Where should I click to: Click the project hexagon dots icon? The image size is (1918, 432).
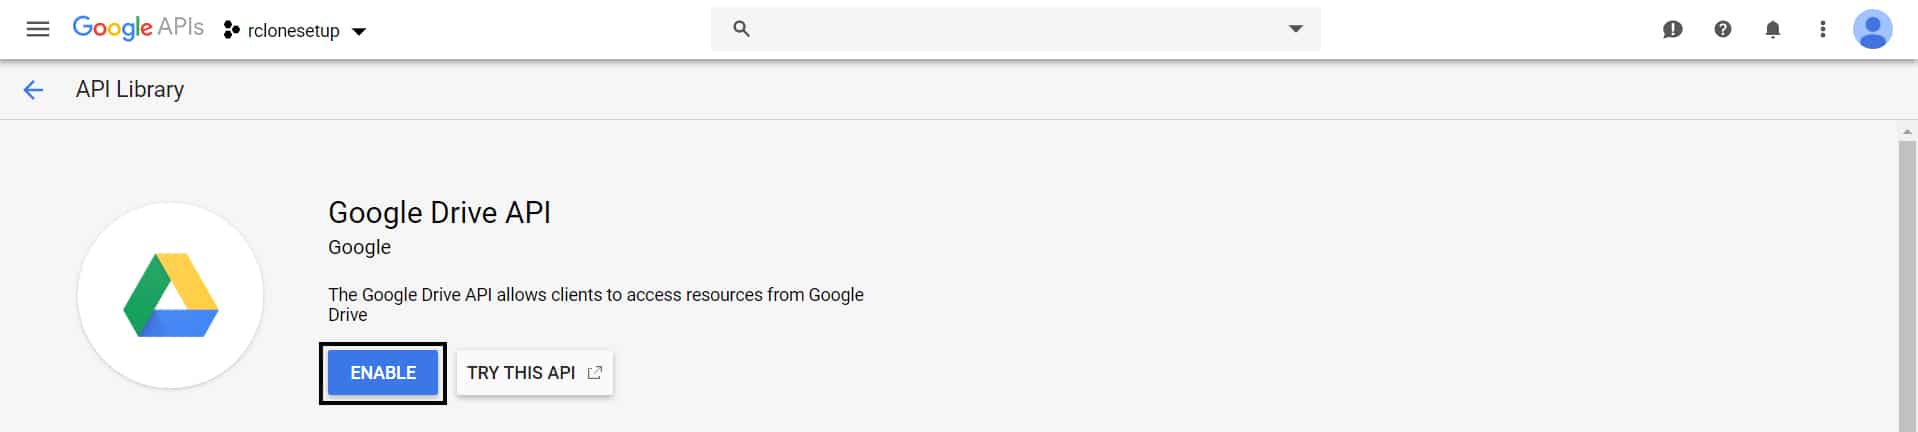tap(232, 30)
